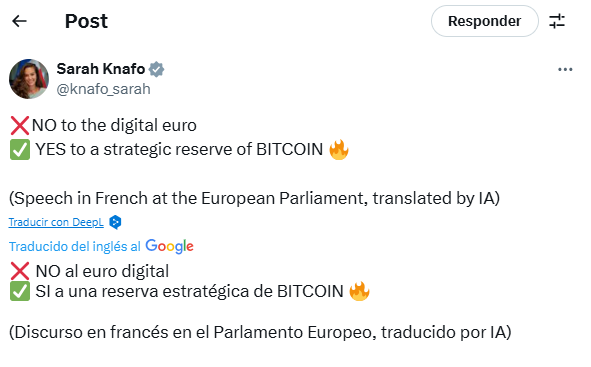Screen dimensions: 591x367
Task: Open the reply filter settings icon
Action: click(557, 21)
